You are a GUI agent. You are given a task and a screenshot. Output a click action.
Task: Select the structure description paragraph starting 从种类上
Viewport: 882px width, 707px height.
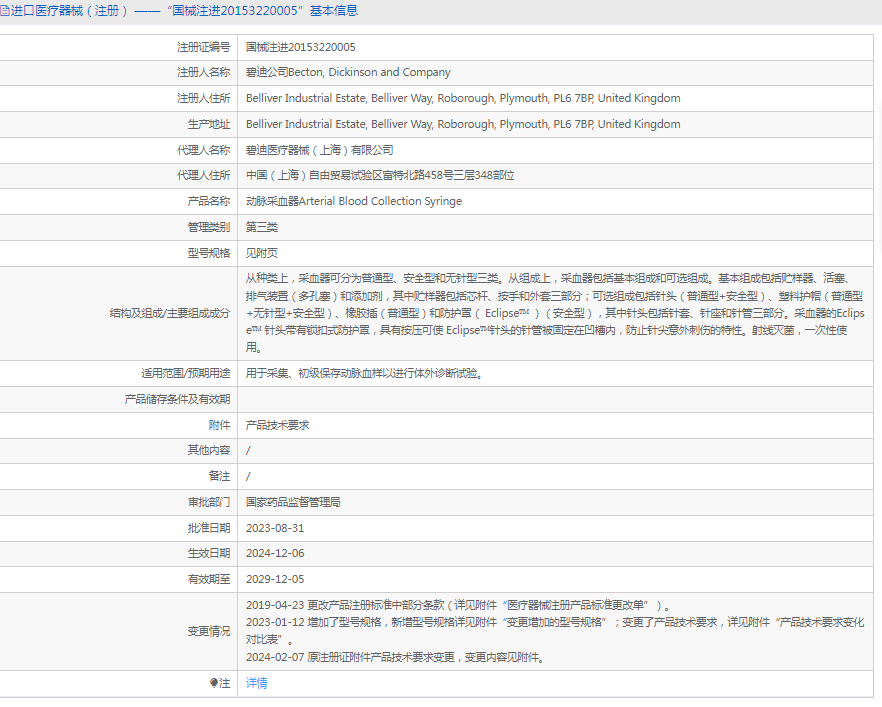[x=555, y=313]
